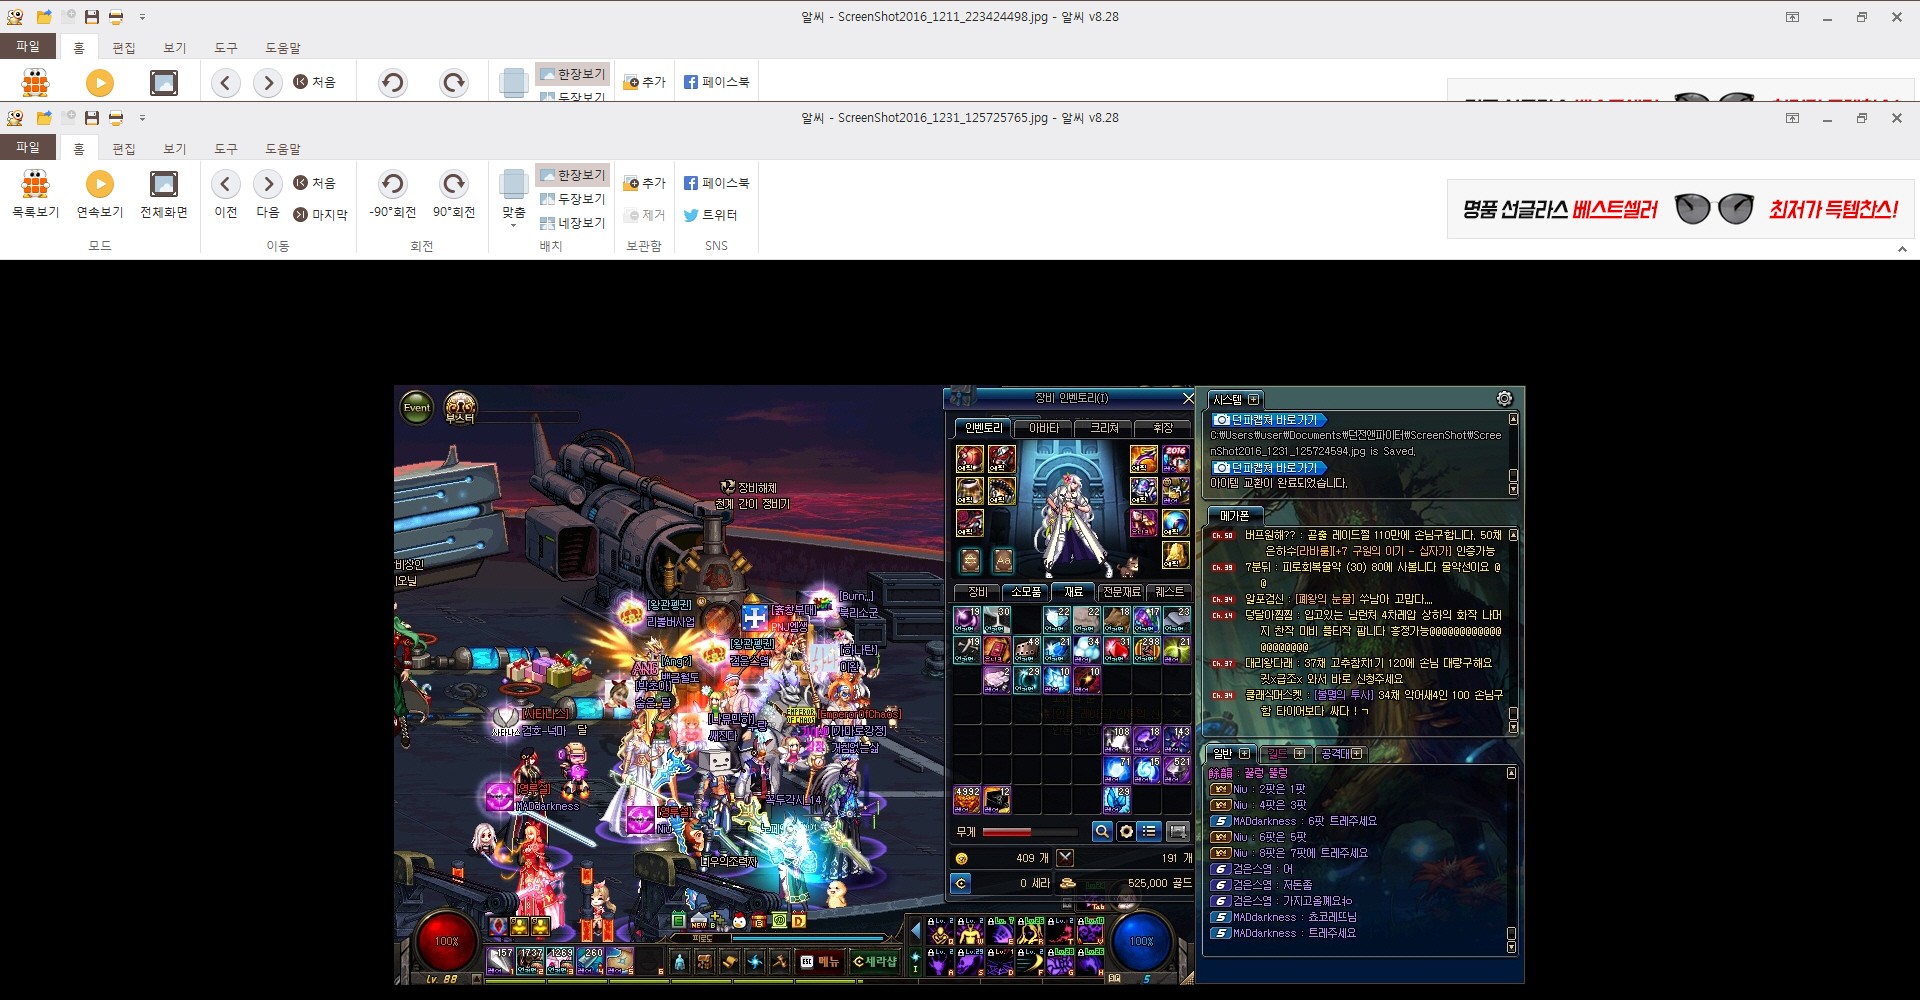Switch to 도구 ribbon tab in front window

click(226, 148)
